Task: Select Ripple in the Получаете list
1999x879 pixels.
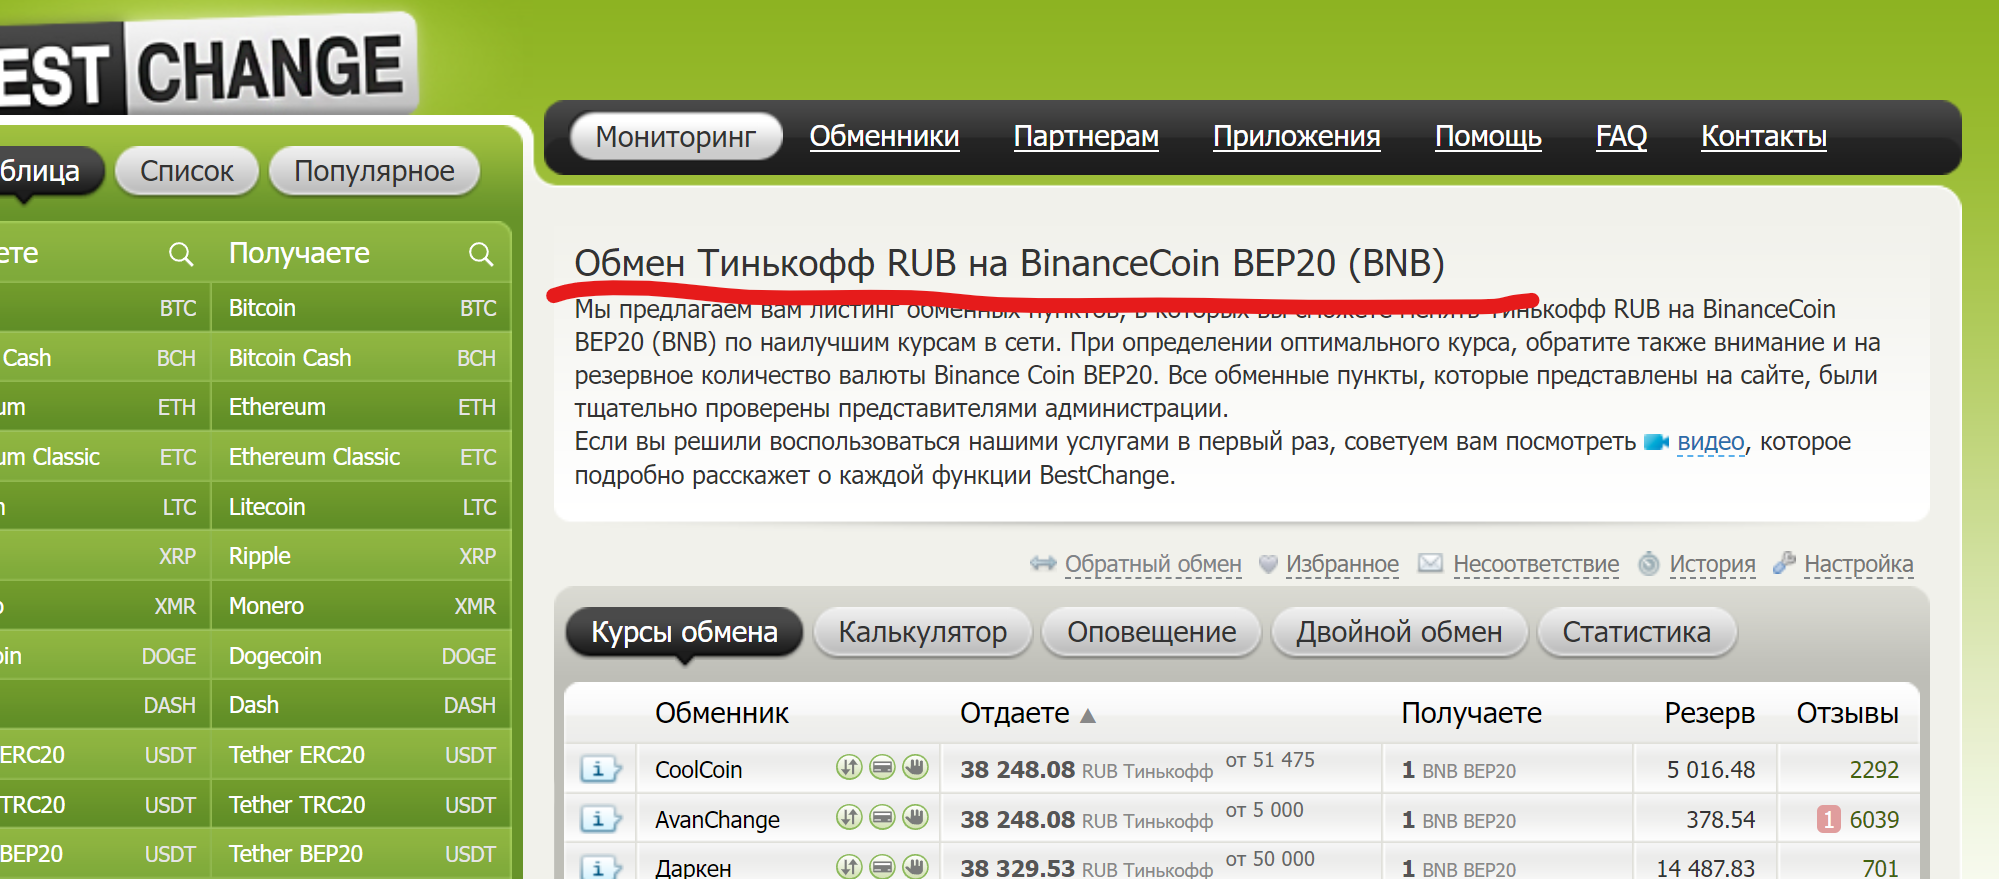Action: [x=361, y=556]
